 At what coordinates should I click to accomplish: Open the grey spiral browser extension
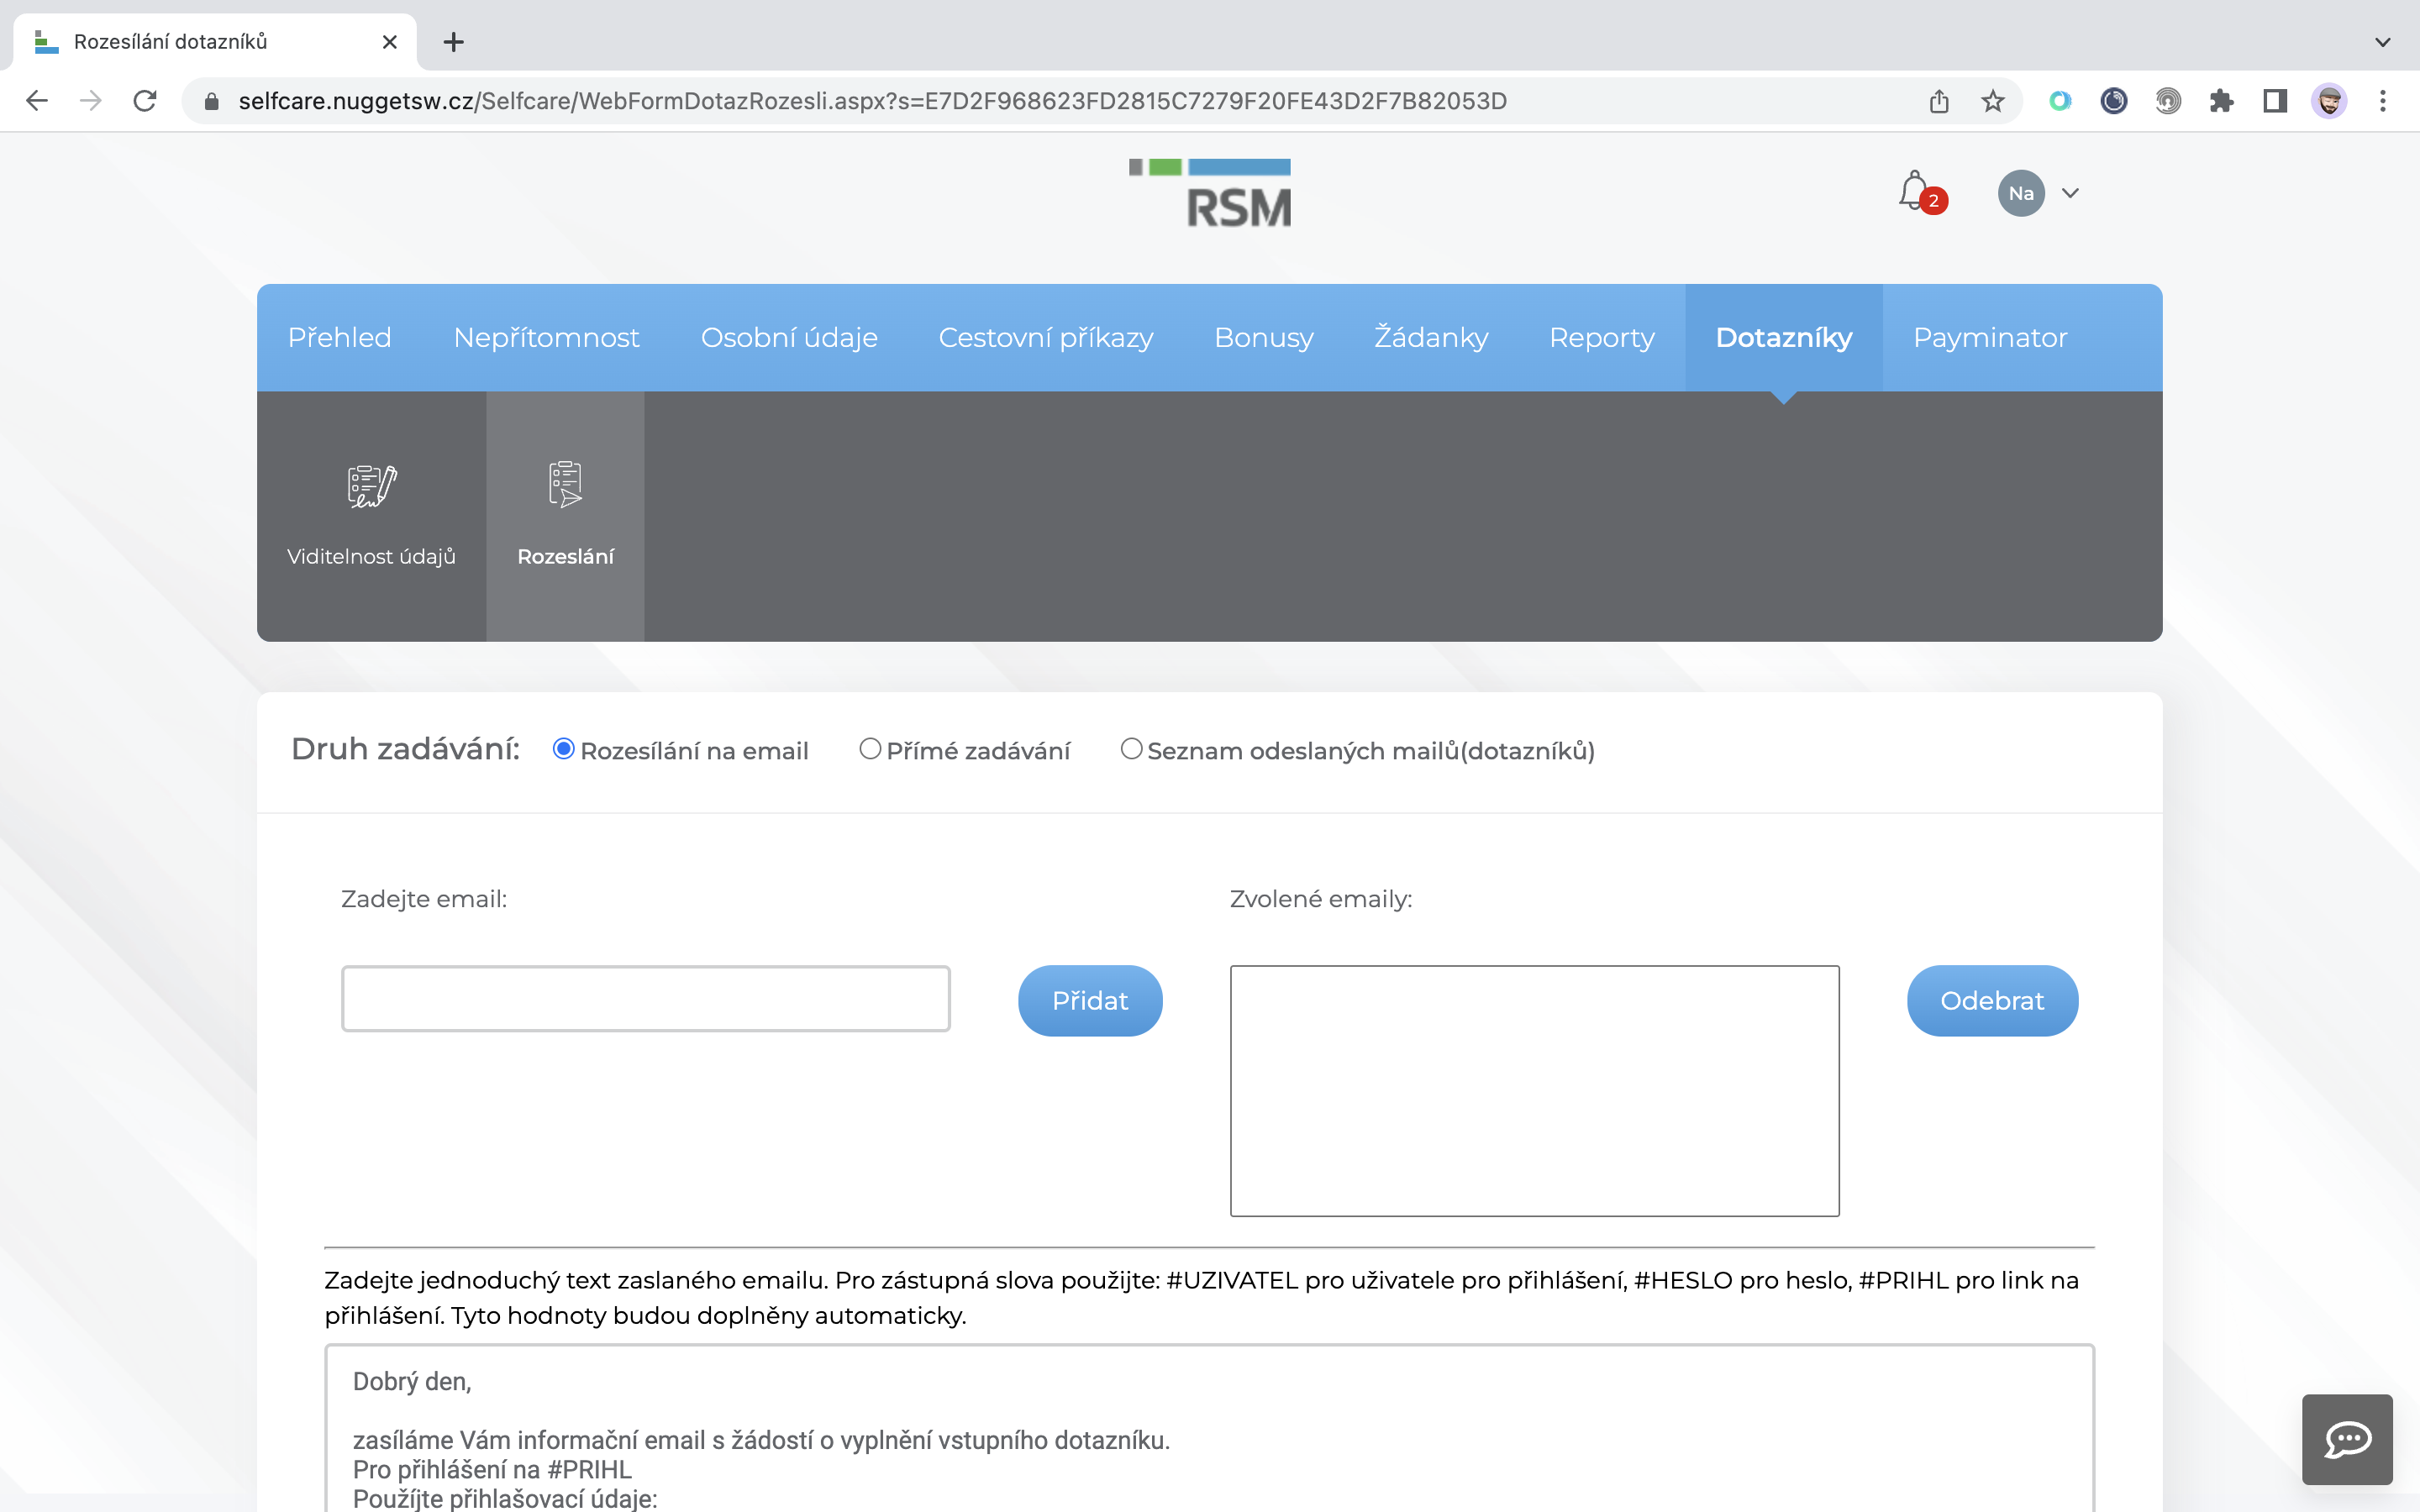click(x=2168, y=101)
